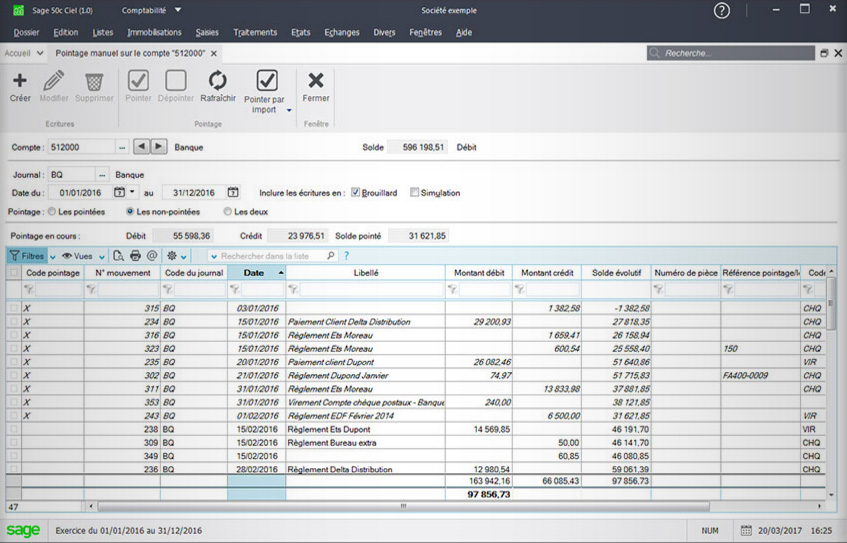Image resolution: width=847 pixels, height=543 pixels.
Task: Open the Traitements menu
Action: tap(255, 32)
